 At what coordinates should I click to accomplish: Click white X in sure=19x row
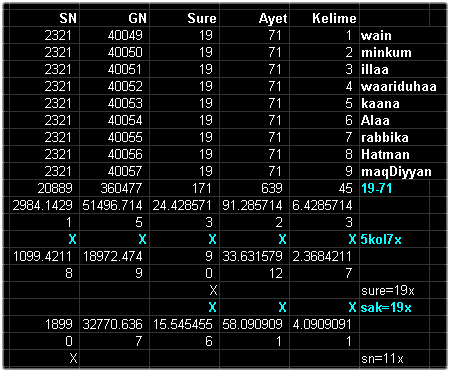213,291
